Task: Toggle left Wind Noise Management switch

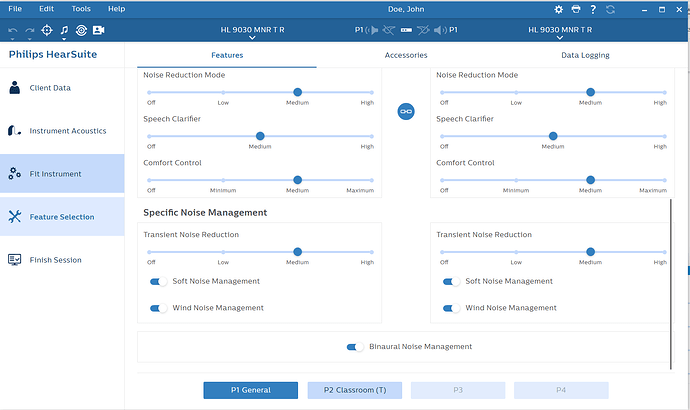Action: click(x=158, y=308)
